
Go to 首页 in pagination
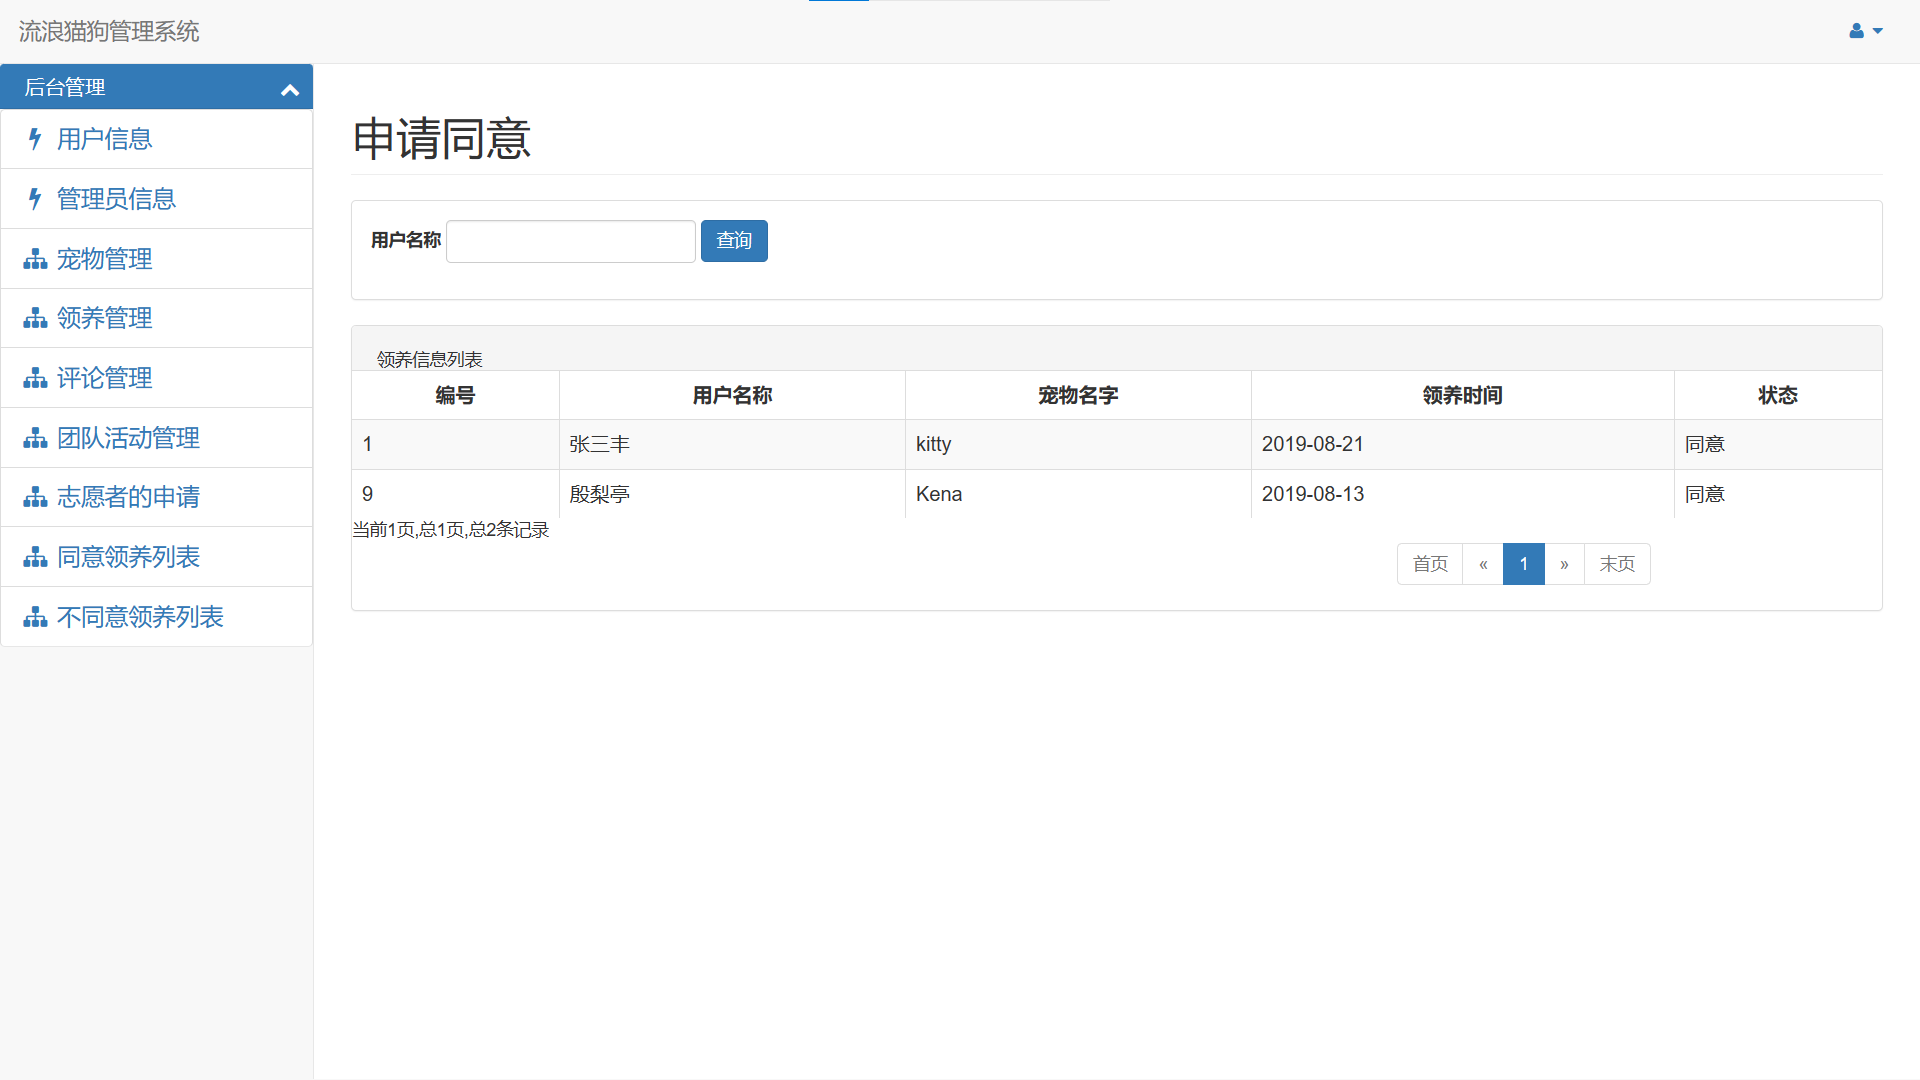point(1429,564)
